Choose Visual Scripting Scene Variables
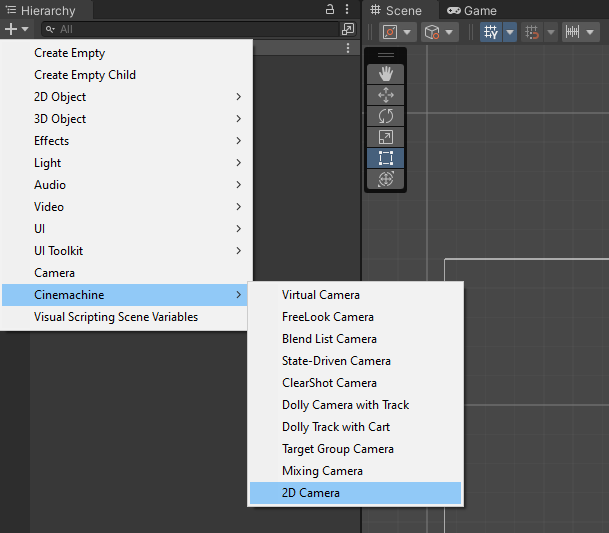609x533 pixels. (125, 317)
